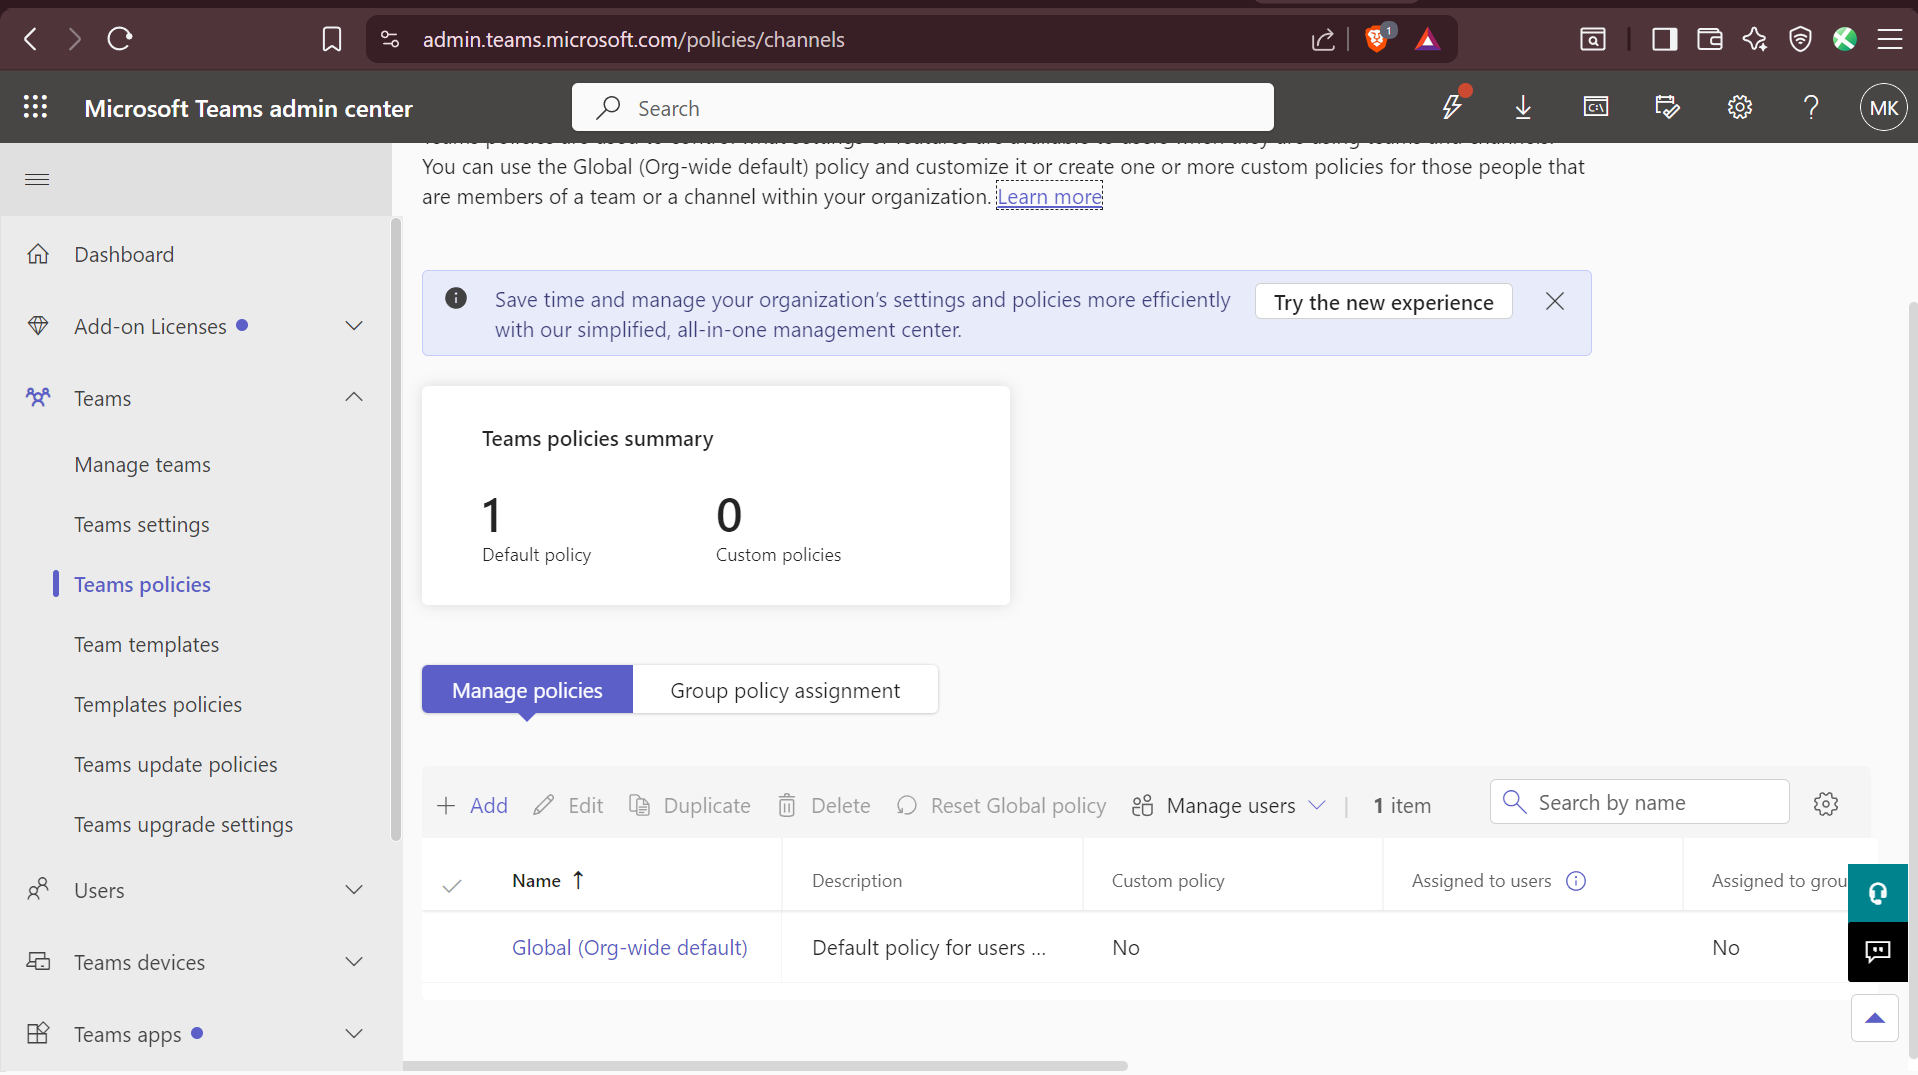
Task: Open the lightning bolt notifications icon
Action: pos(1452,107)
